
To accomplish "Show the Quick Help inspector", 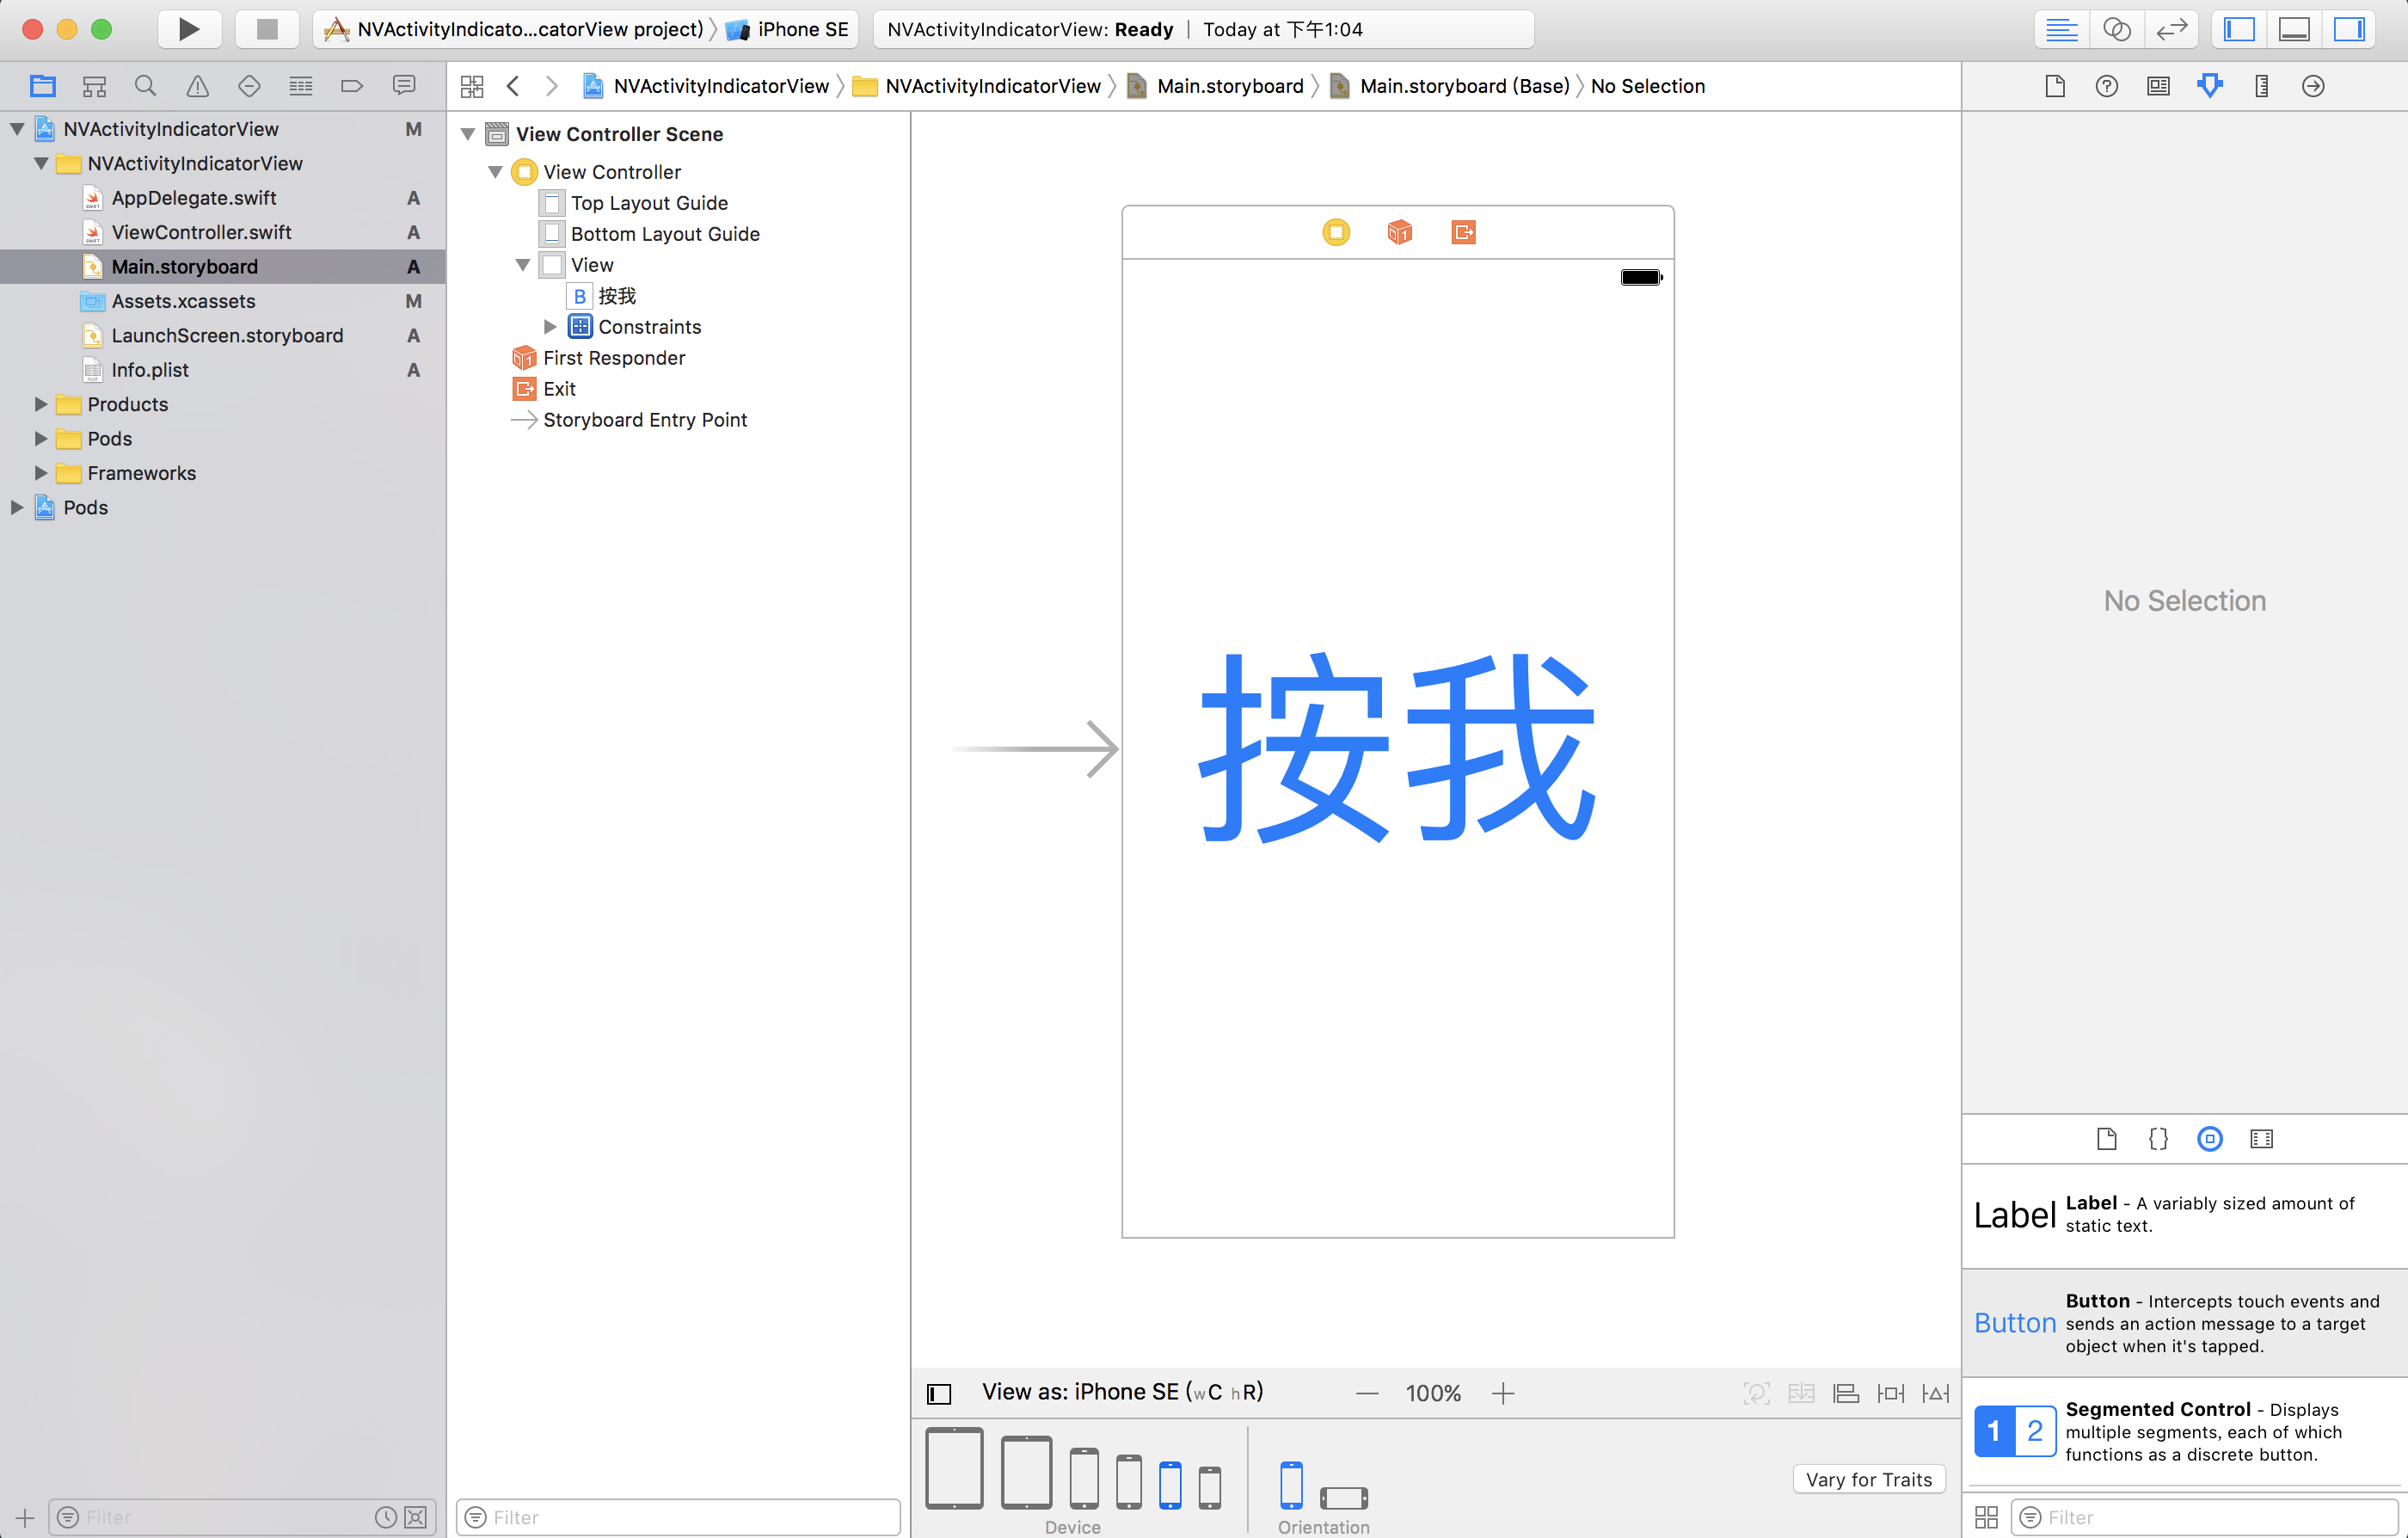I will click(x=2107, y=86).
